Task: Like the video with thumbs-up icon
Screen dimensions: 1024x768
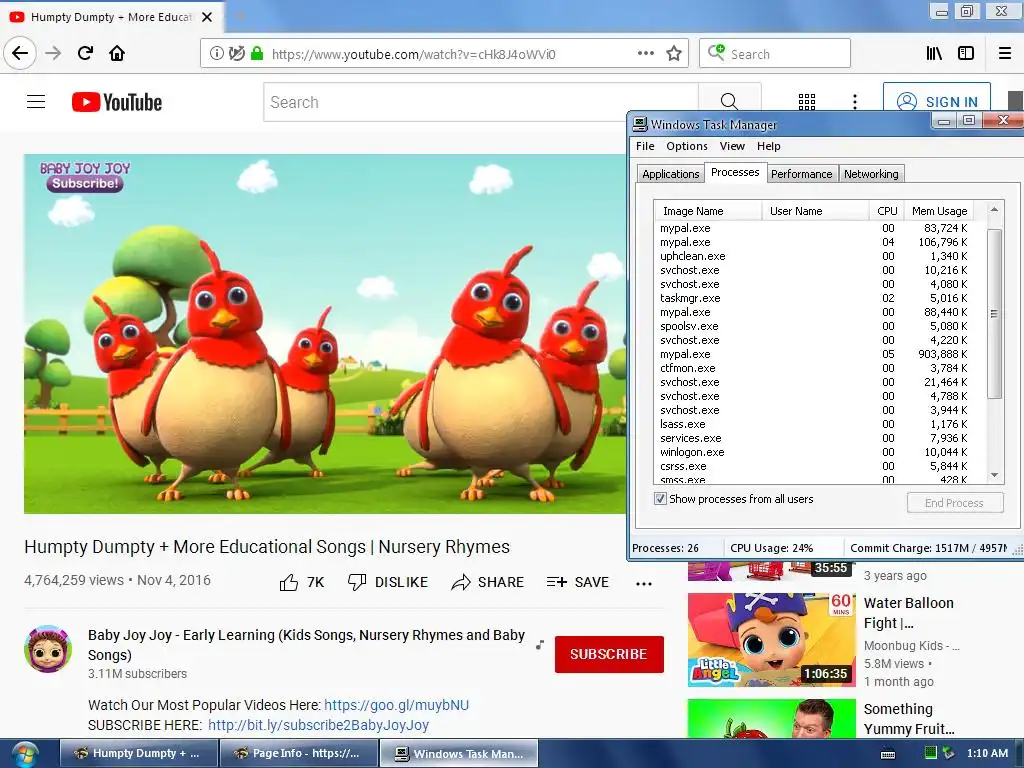Action: [x=289, y=582]
